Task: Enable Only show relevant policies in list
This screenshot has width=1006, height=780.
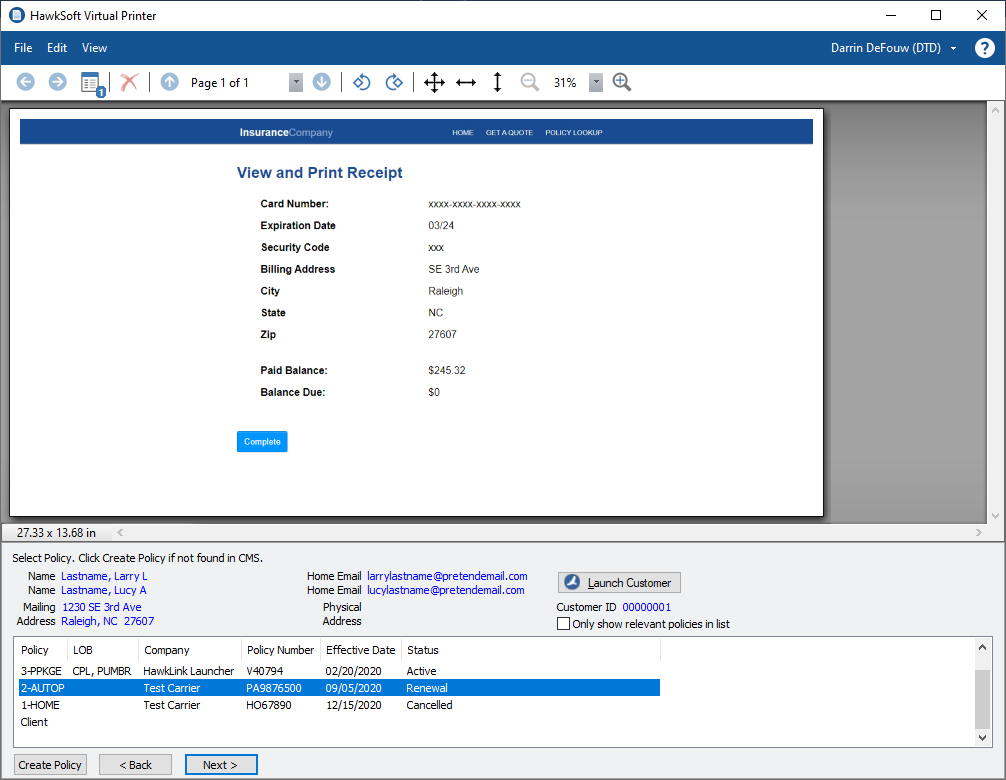Action: tap(563, 624)
